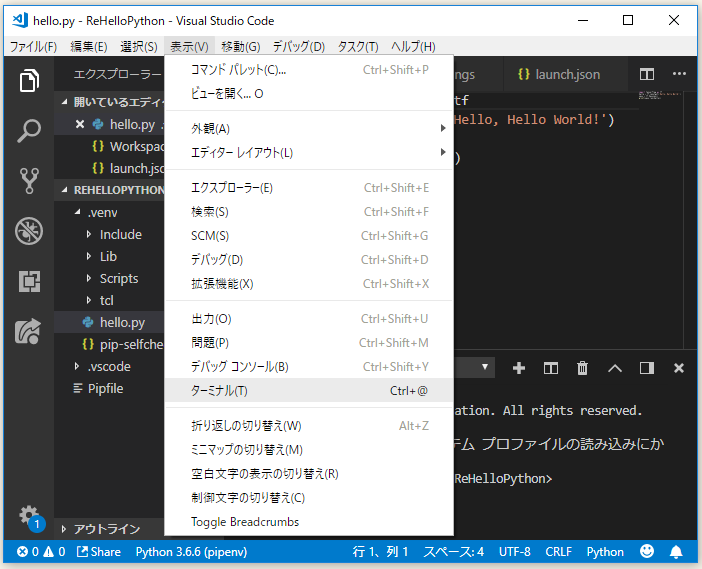Select Python 3.6.6 (pipenv) interpreter in status bar
This screenshot has width=702, height=569.
tap(191, 552)
